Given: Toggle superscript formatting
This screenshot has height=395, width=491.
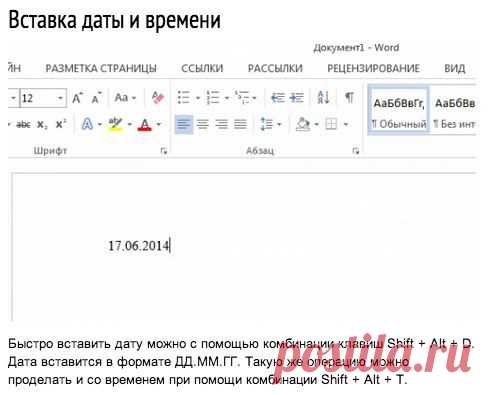Looking at the screenshot, I should (x=61, y=124).
